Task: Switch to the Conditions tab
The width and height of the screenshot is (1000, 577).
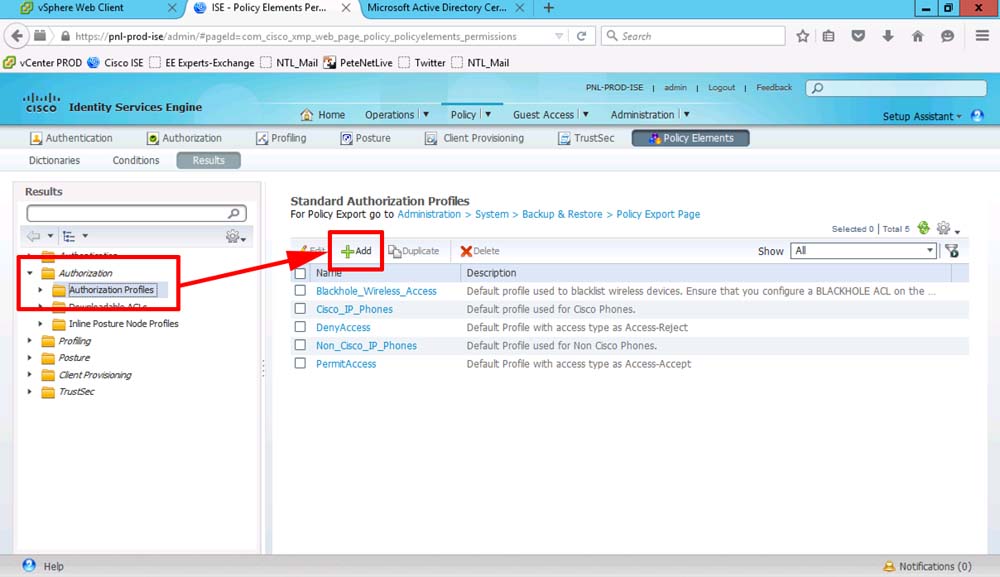Action: 136,161
